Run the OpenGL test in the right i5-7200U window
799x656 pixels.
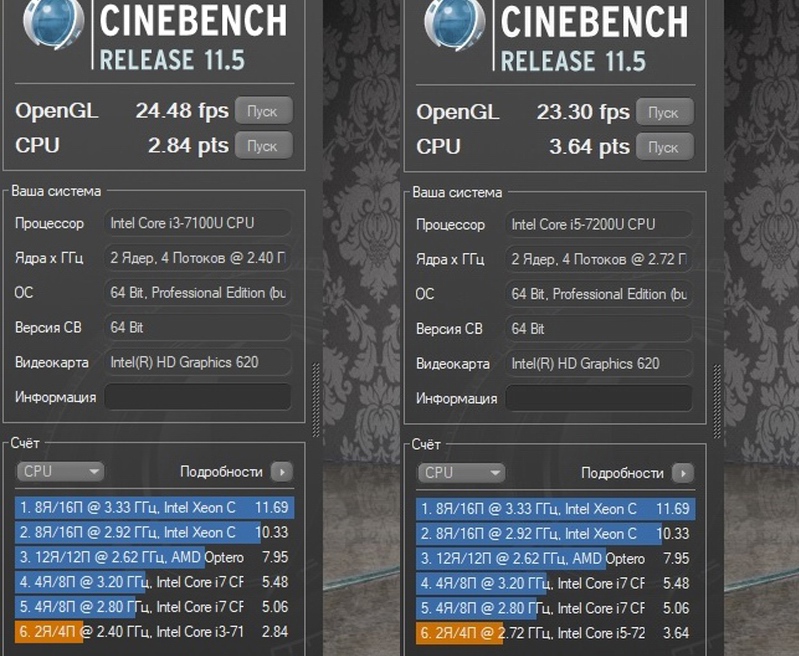click(x=664, y=112)
